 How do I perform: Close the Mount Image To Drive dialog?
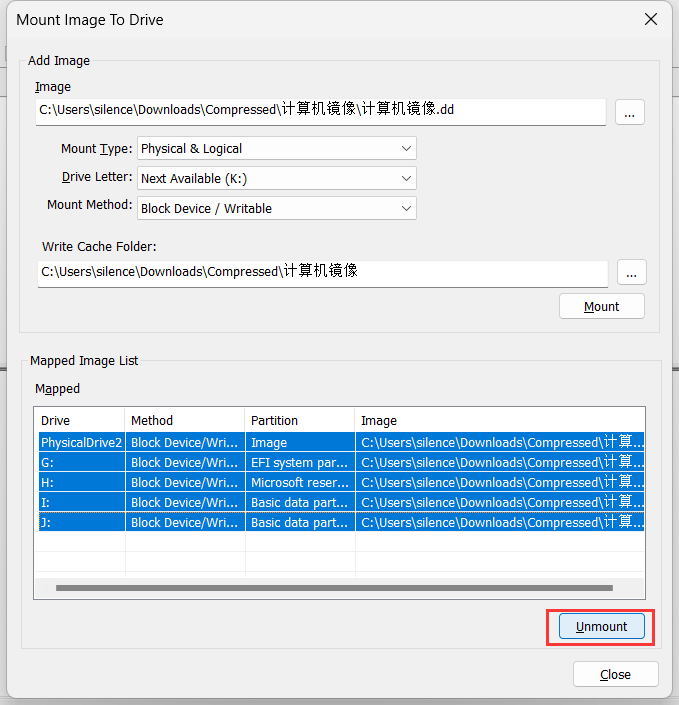[x=651, y=19]
